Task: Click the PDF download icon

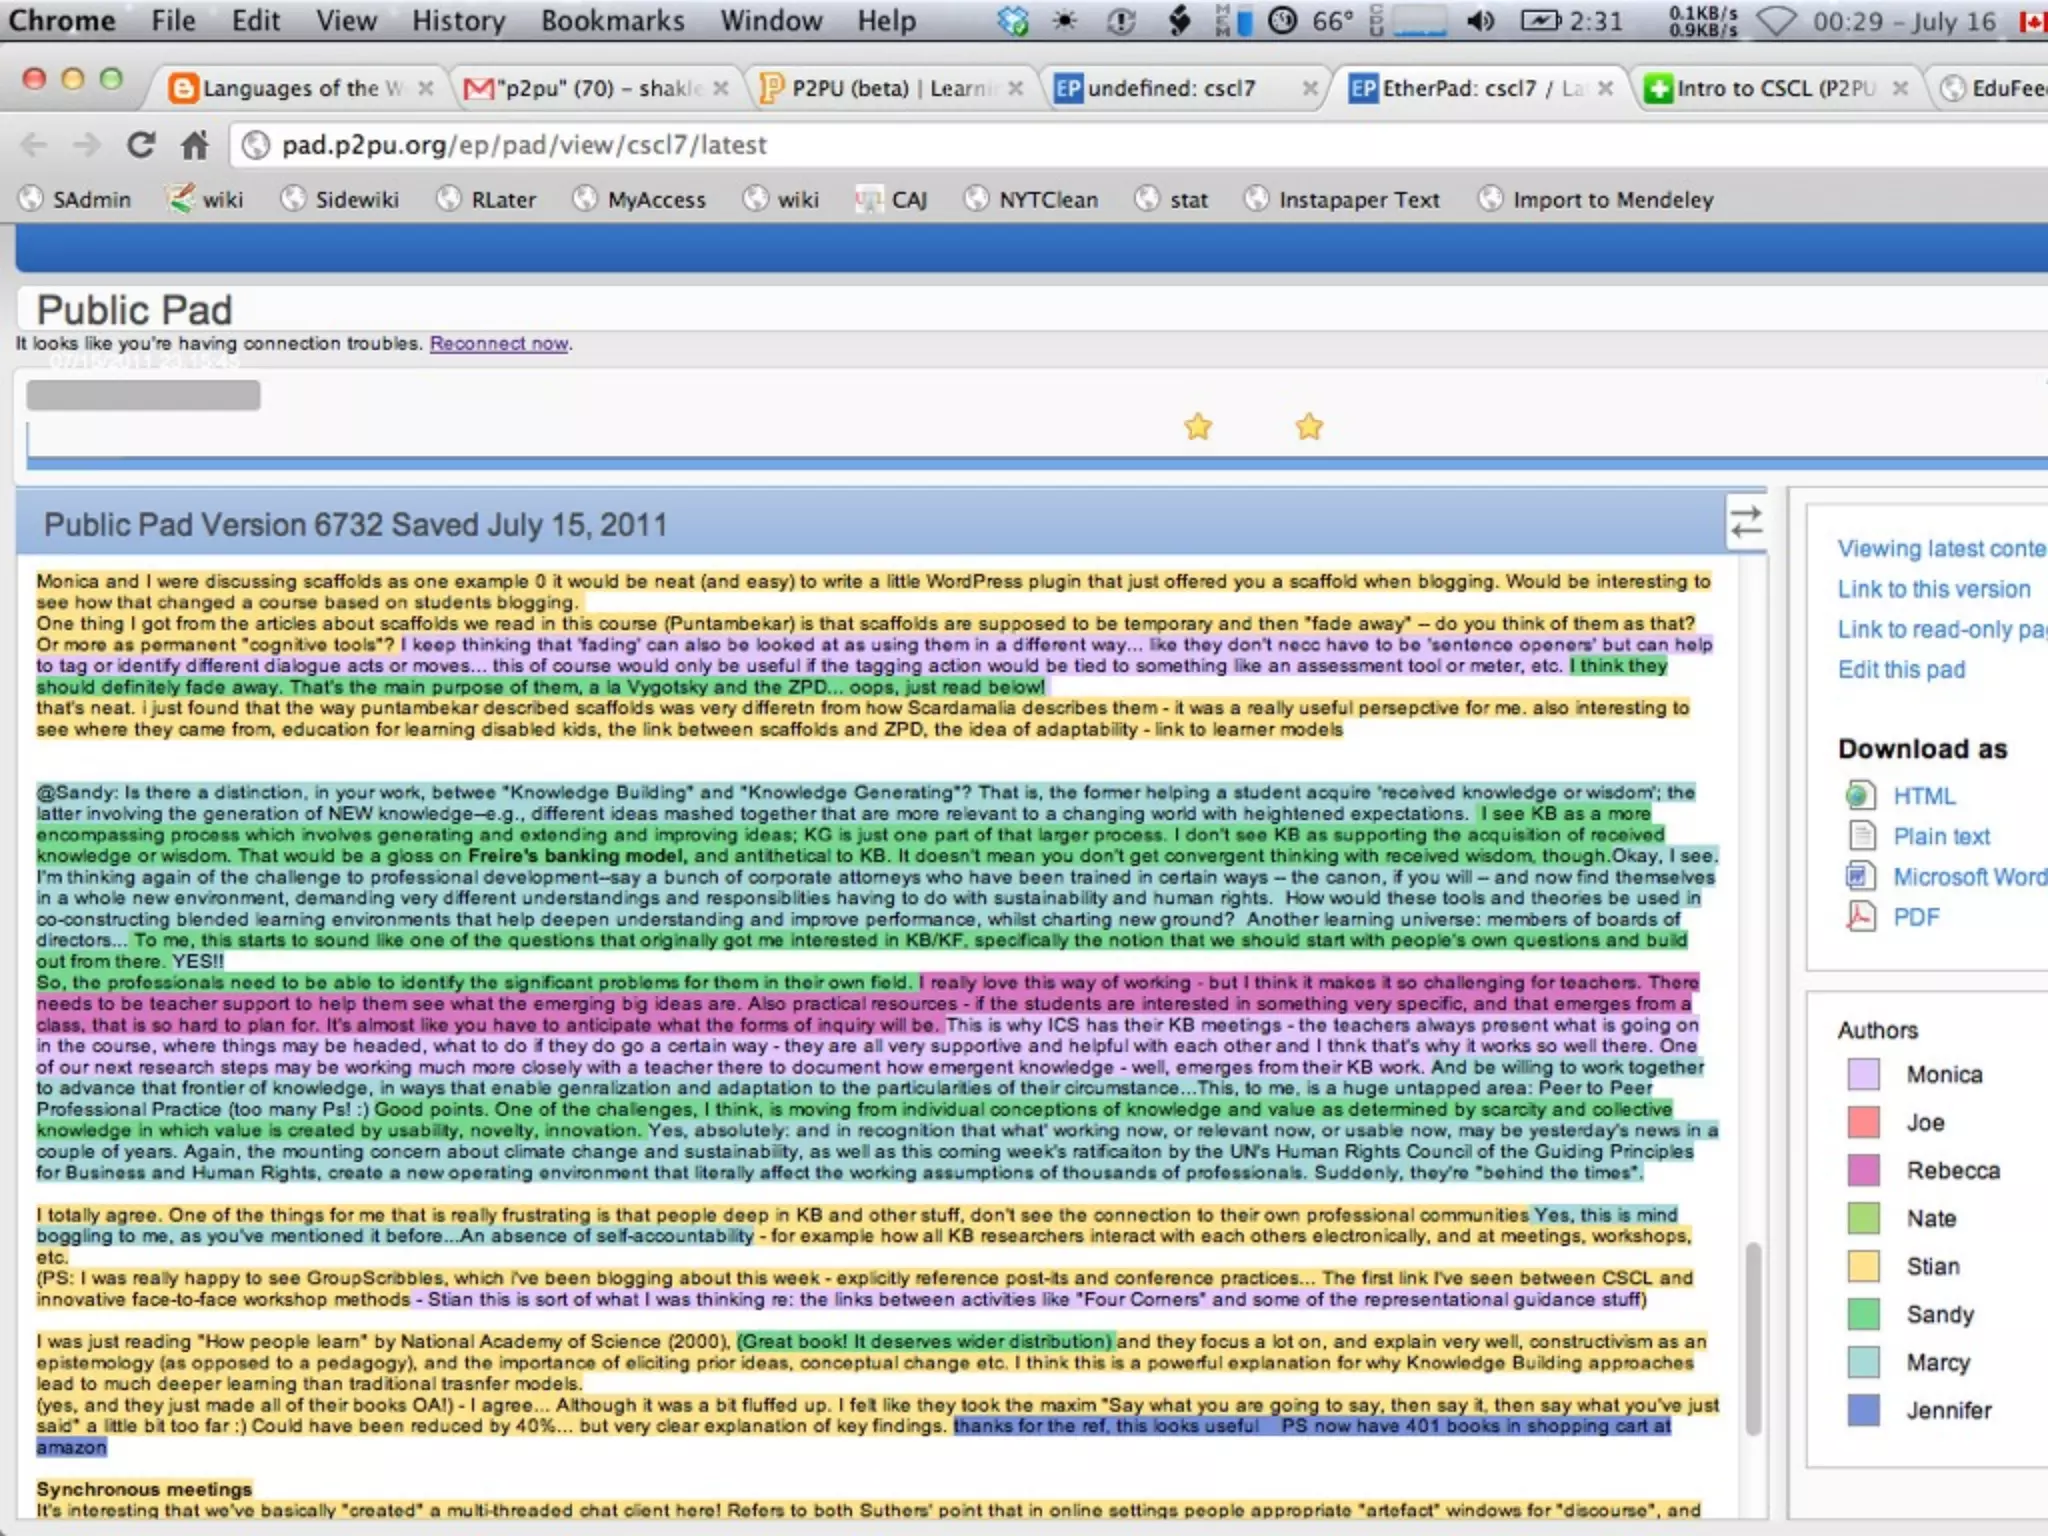Action: 1860,916
